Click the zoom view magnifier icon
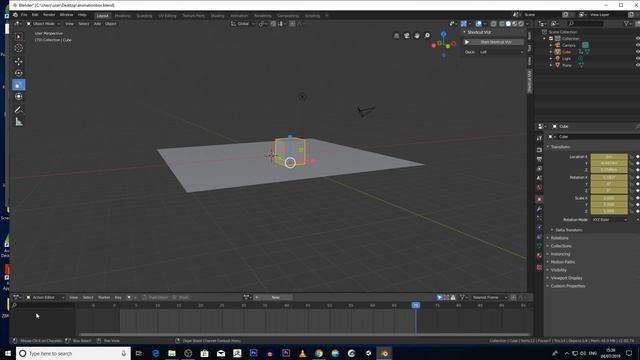Image resolution: width=640 pixels, height=360 pixels. [x=427, y=36]
